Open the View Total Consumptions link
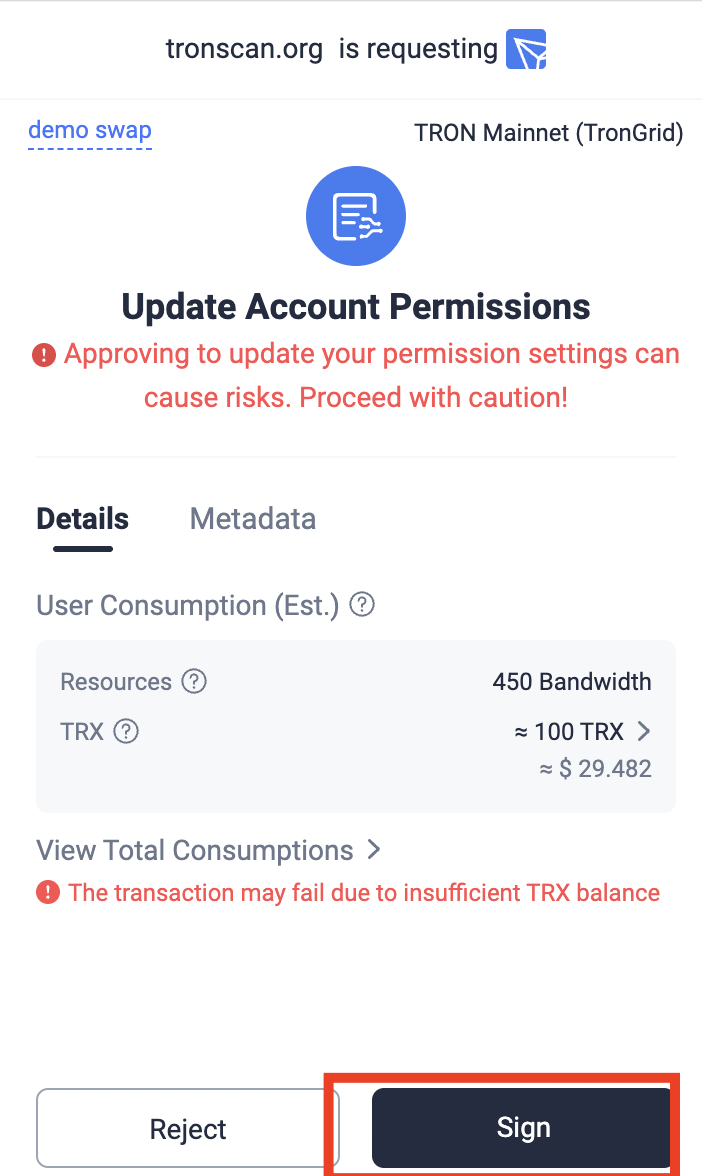 click(x=195, y=851)
